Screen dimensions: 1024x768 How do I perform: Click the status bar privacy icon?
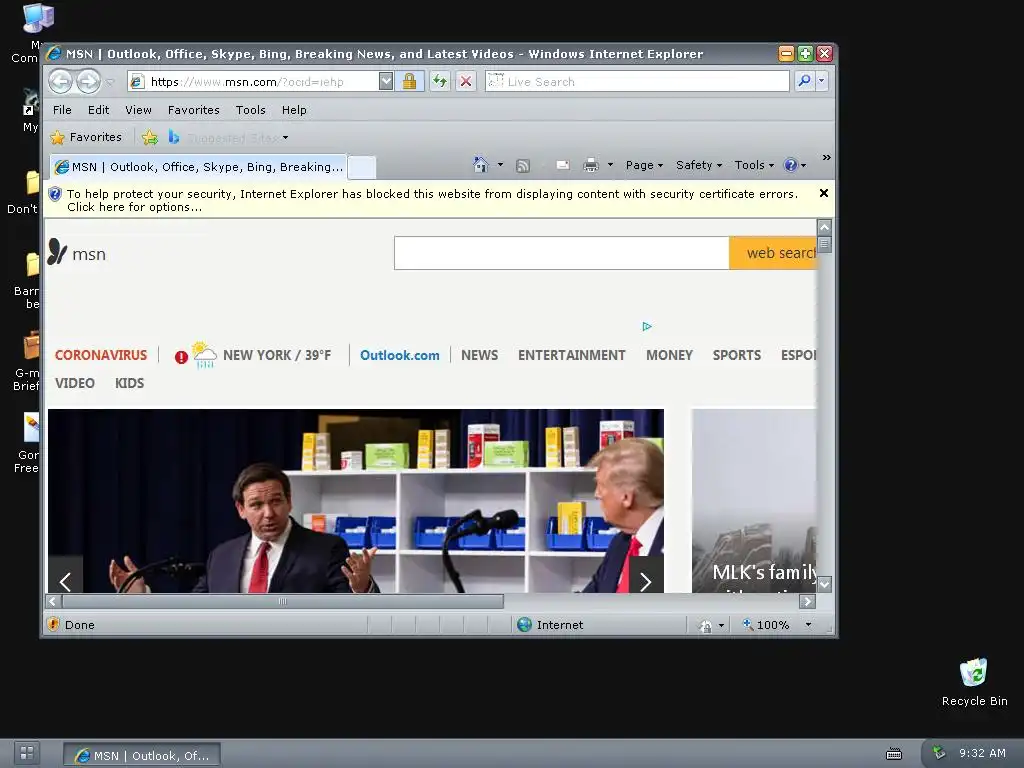click(706, 626)
